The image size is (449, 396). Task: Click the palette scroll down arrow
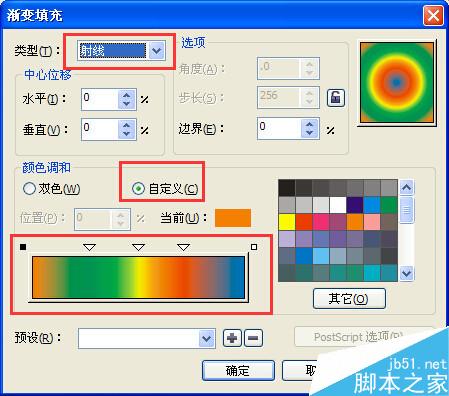[x=406, y=274]
